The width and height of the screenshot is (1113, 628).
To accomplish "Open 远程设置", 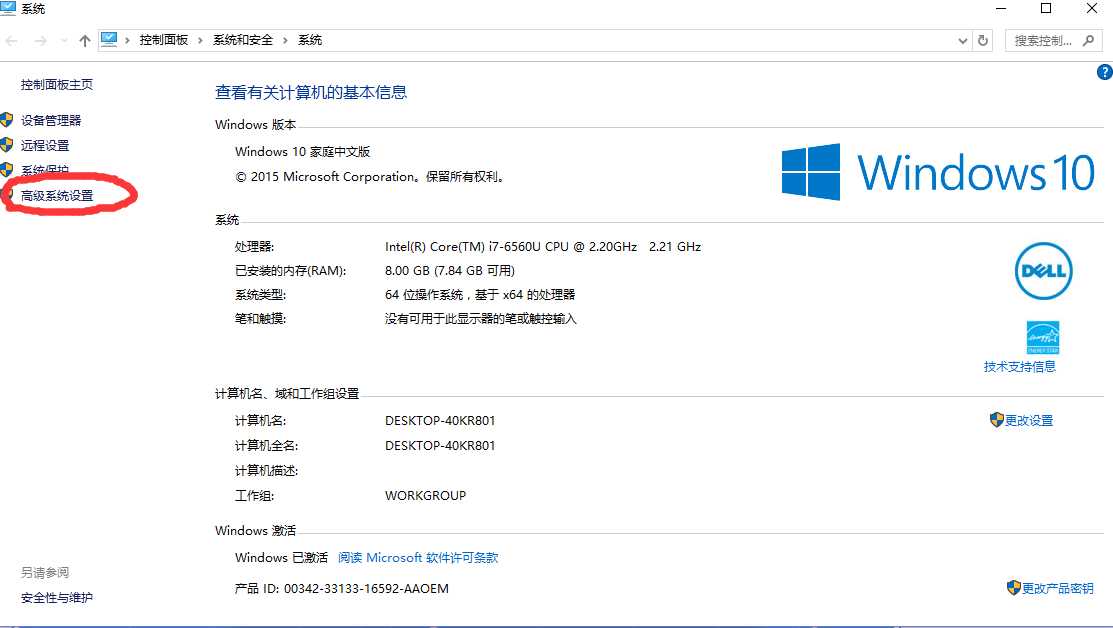I will 45,145.
